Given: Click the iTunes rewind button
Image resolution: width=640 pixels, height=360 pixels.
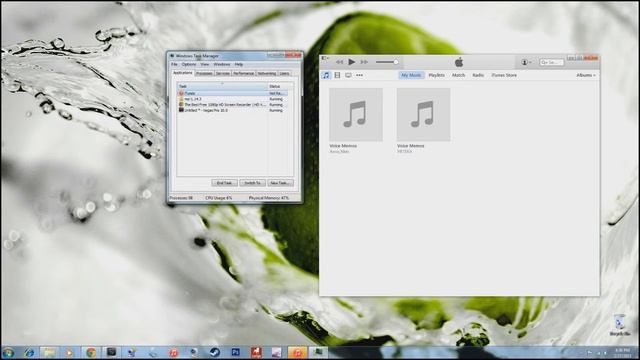Looking at the screenshot, I should (x=340, y=62).
